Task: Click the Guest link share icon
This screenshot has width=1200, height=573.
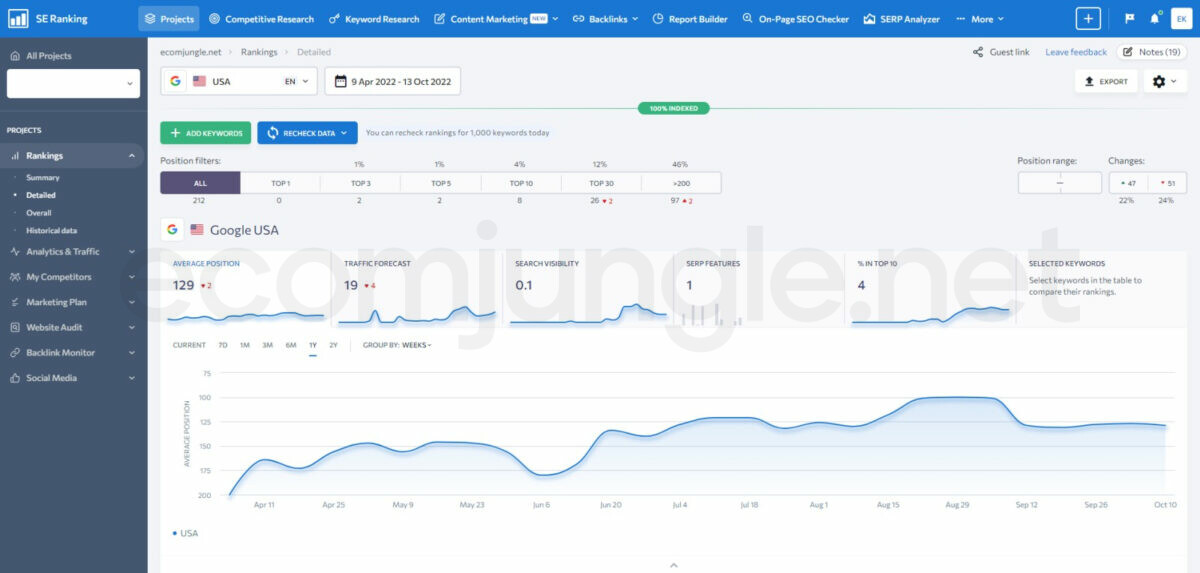Action: point(977,52)
